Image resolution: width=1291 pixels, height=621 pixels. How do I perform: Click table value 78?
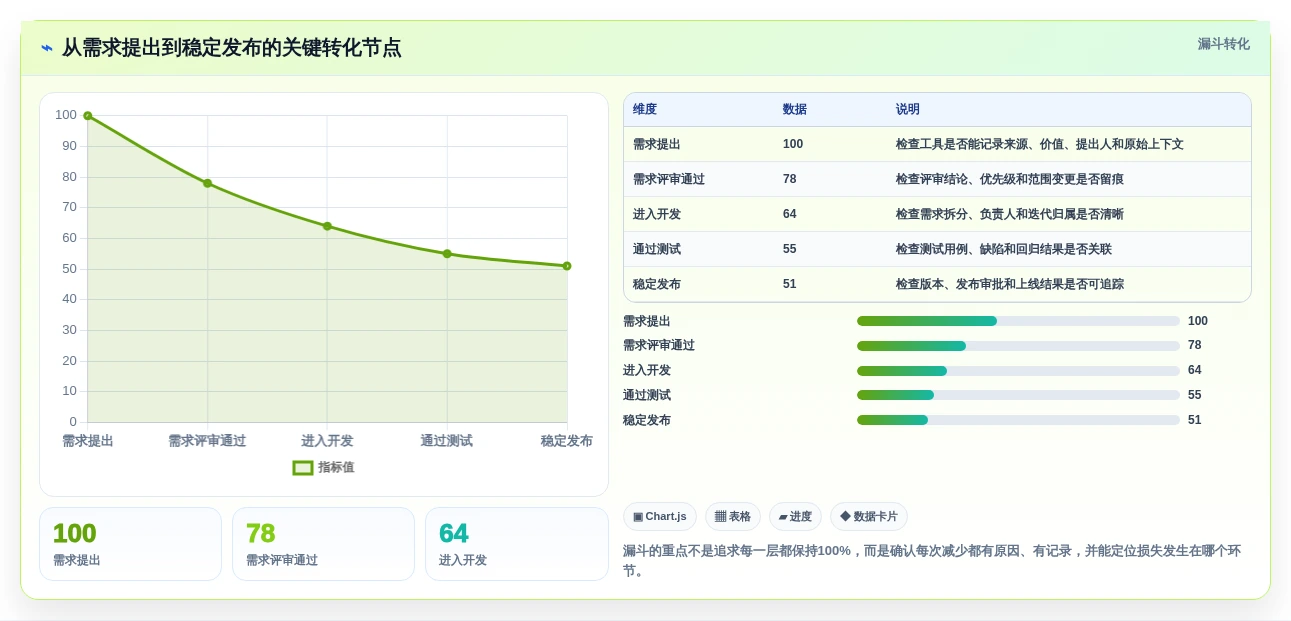point(790,179)
